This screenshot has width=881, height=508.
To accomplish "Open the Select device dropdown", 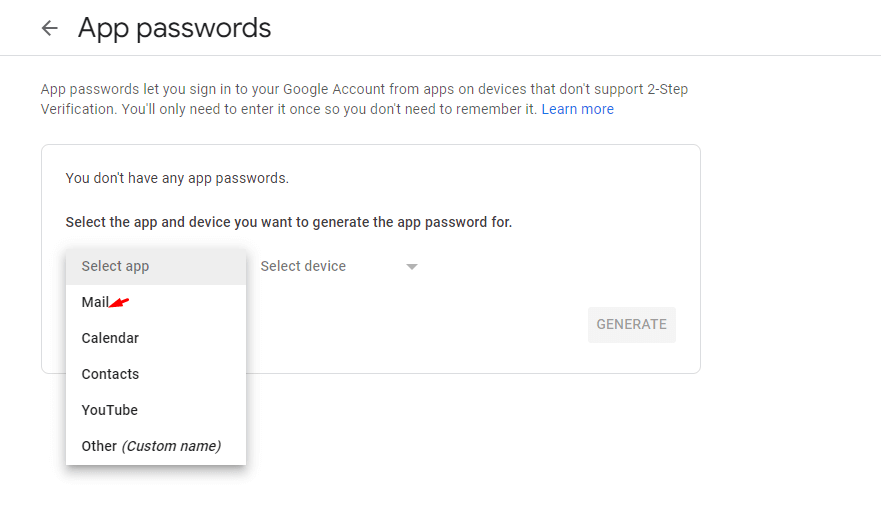I will pyautogui.click(x=338, y=267).
